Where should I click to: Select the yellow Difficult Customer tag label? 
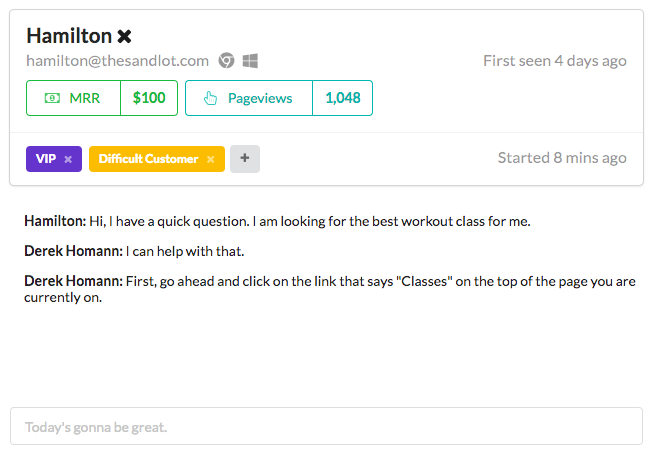tap(148, 159)
